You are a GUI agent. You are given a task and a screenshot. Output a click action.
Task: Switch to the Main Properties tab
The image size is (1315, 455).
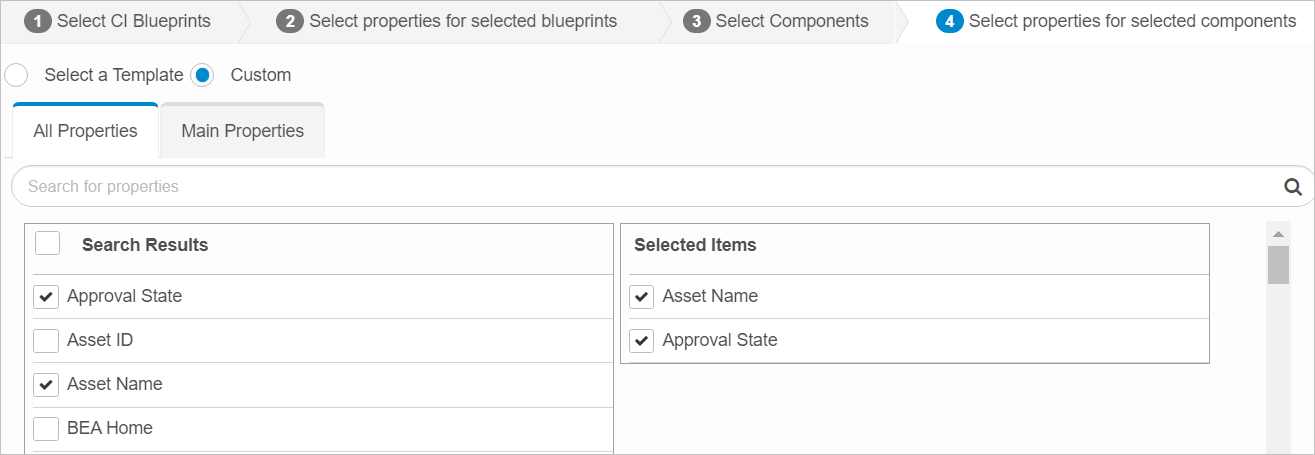pos(242,131)
